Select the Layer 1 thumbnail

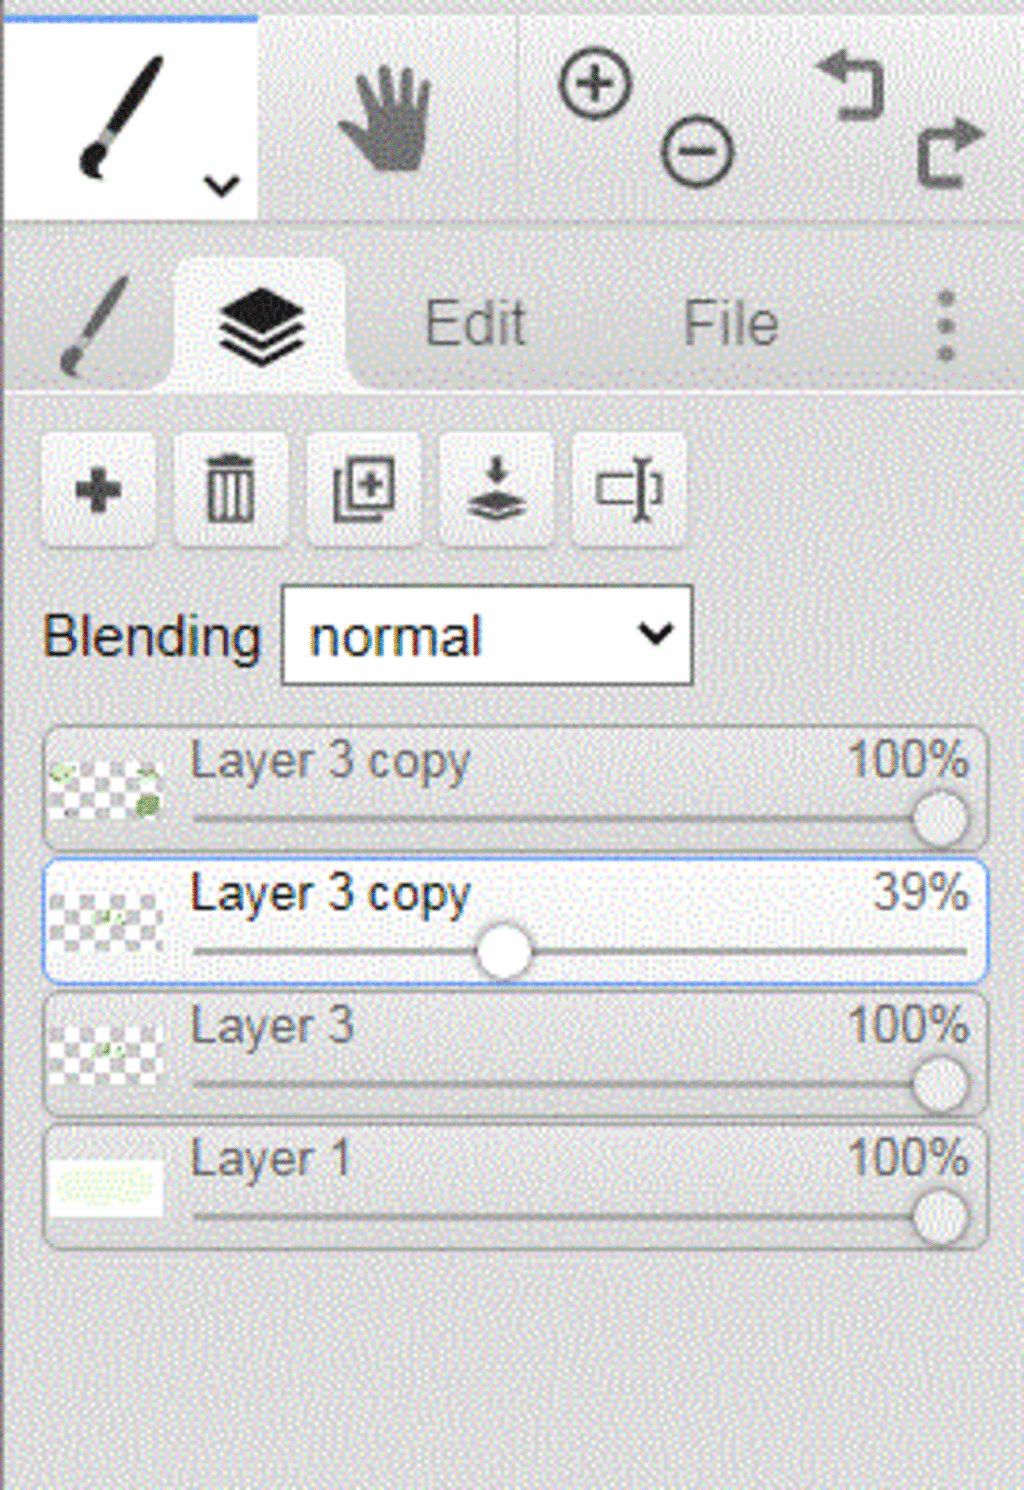[106, 1187]
